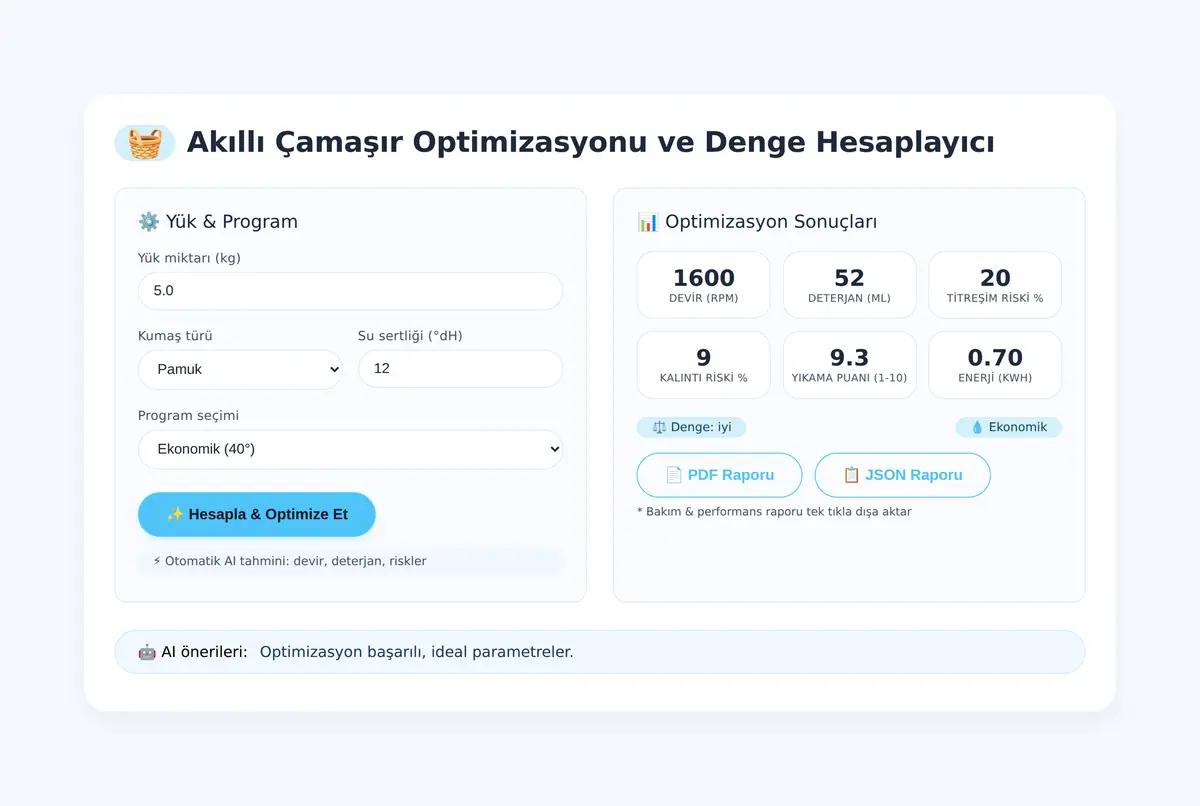Click the Denge: iyi badge

tap(691, 427)
